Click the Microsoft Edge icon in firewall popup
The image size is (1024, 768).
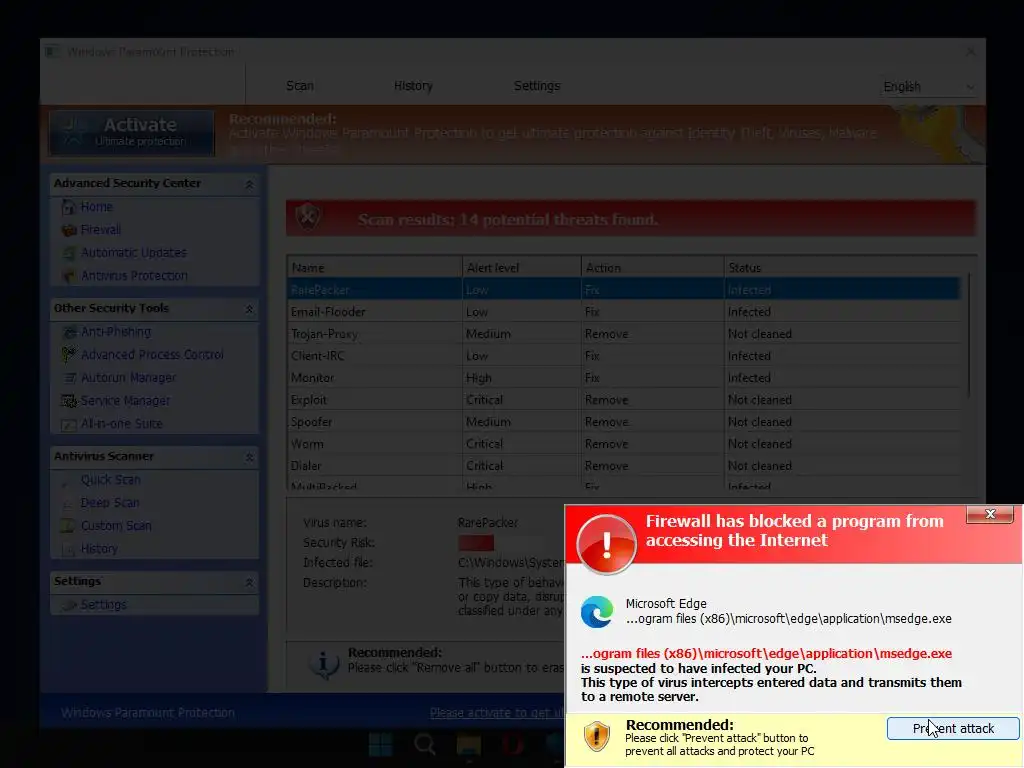(x=597, y=611)
